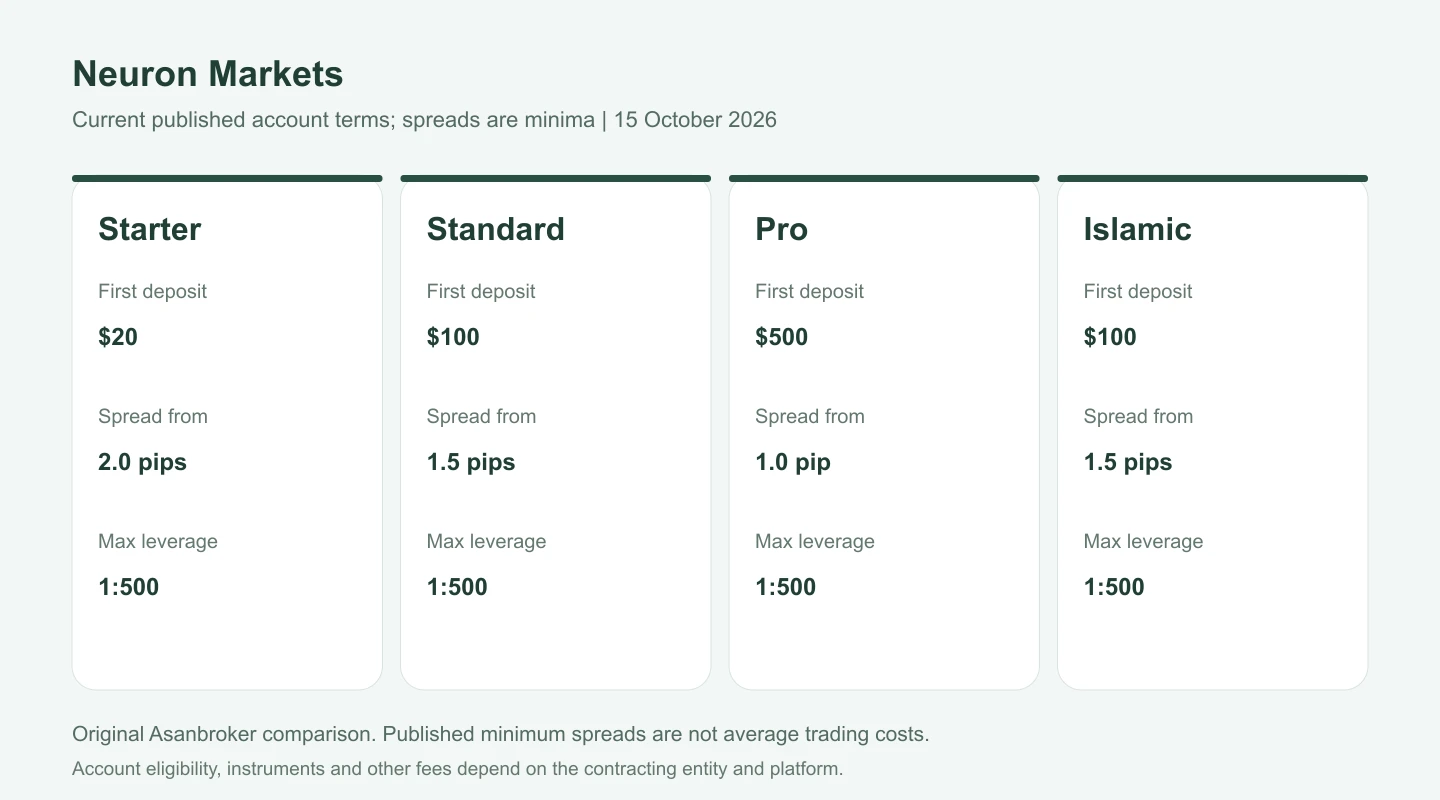Select "Spread from" label in Pro card
Screen dimensions: 1440x800
[810, 416]
